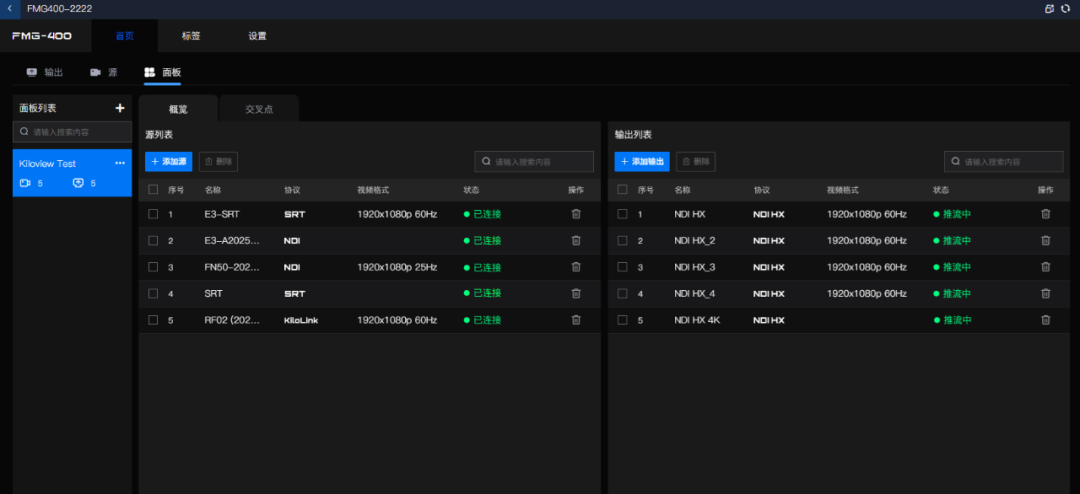Tick the checkbox for source E3-SRT

(153, 214)
